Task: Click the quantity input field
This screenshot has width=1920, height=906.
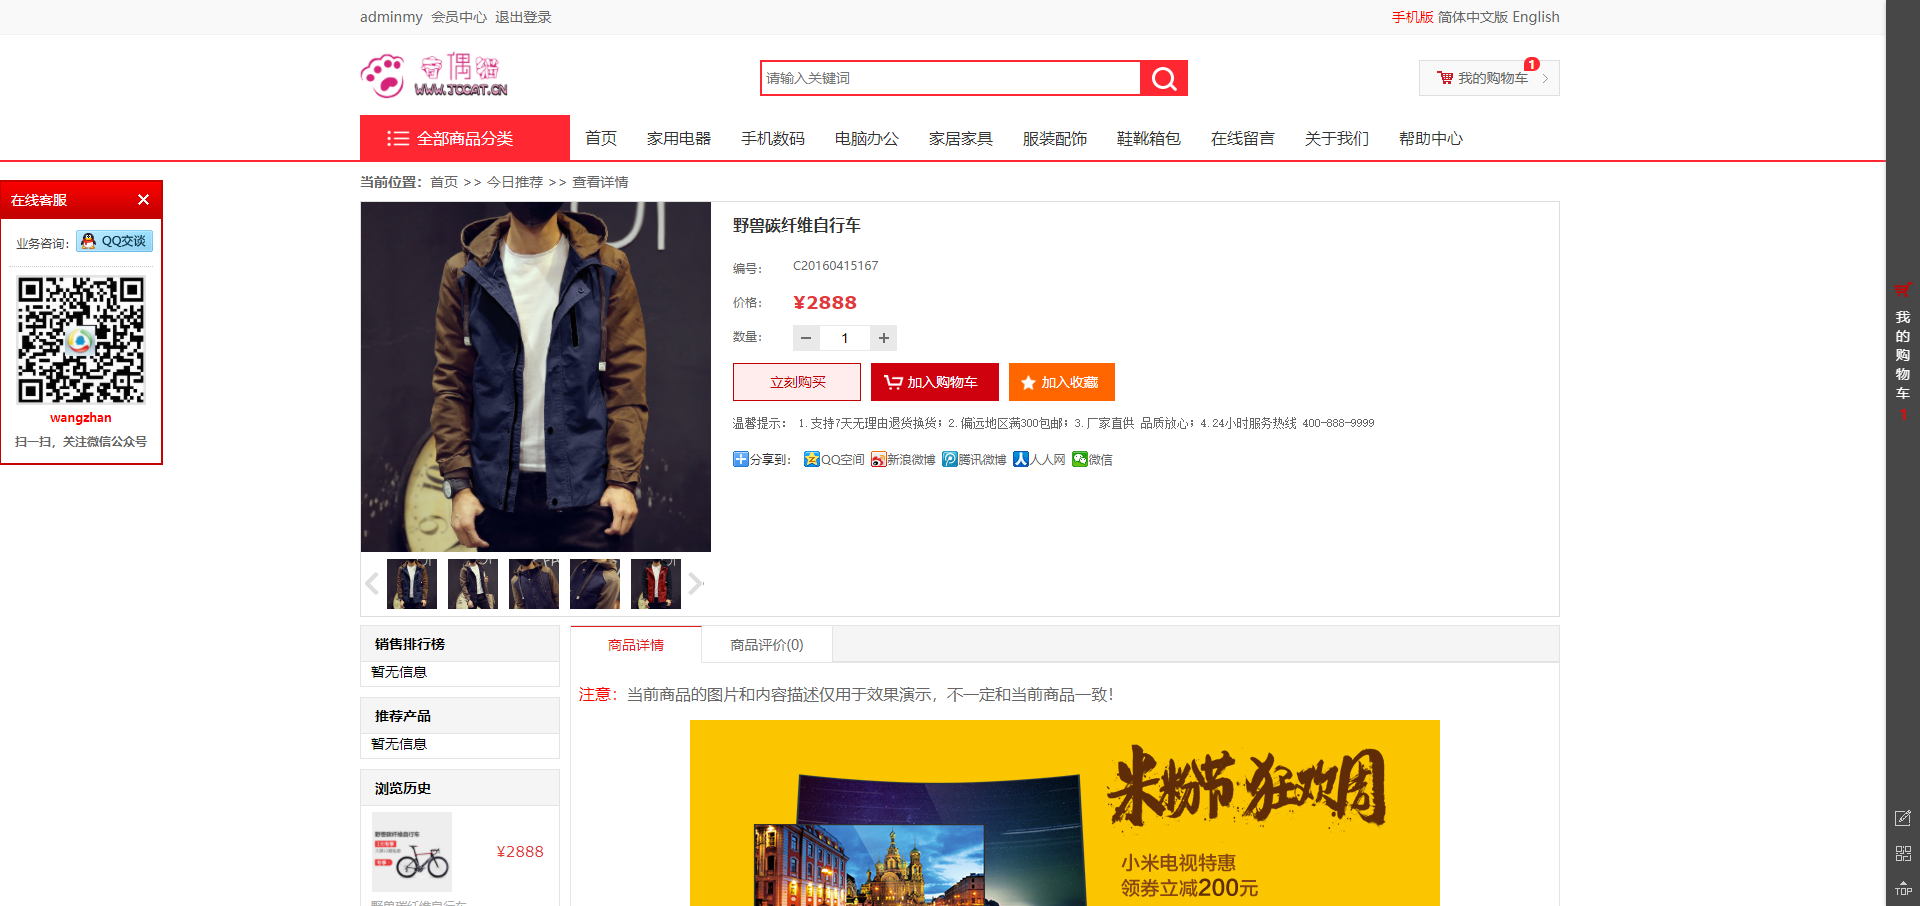Action: [x=845, y=338]
